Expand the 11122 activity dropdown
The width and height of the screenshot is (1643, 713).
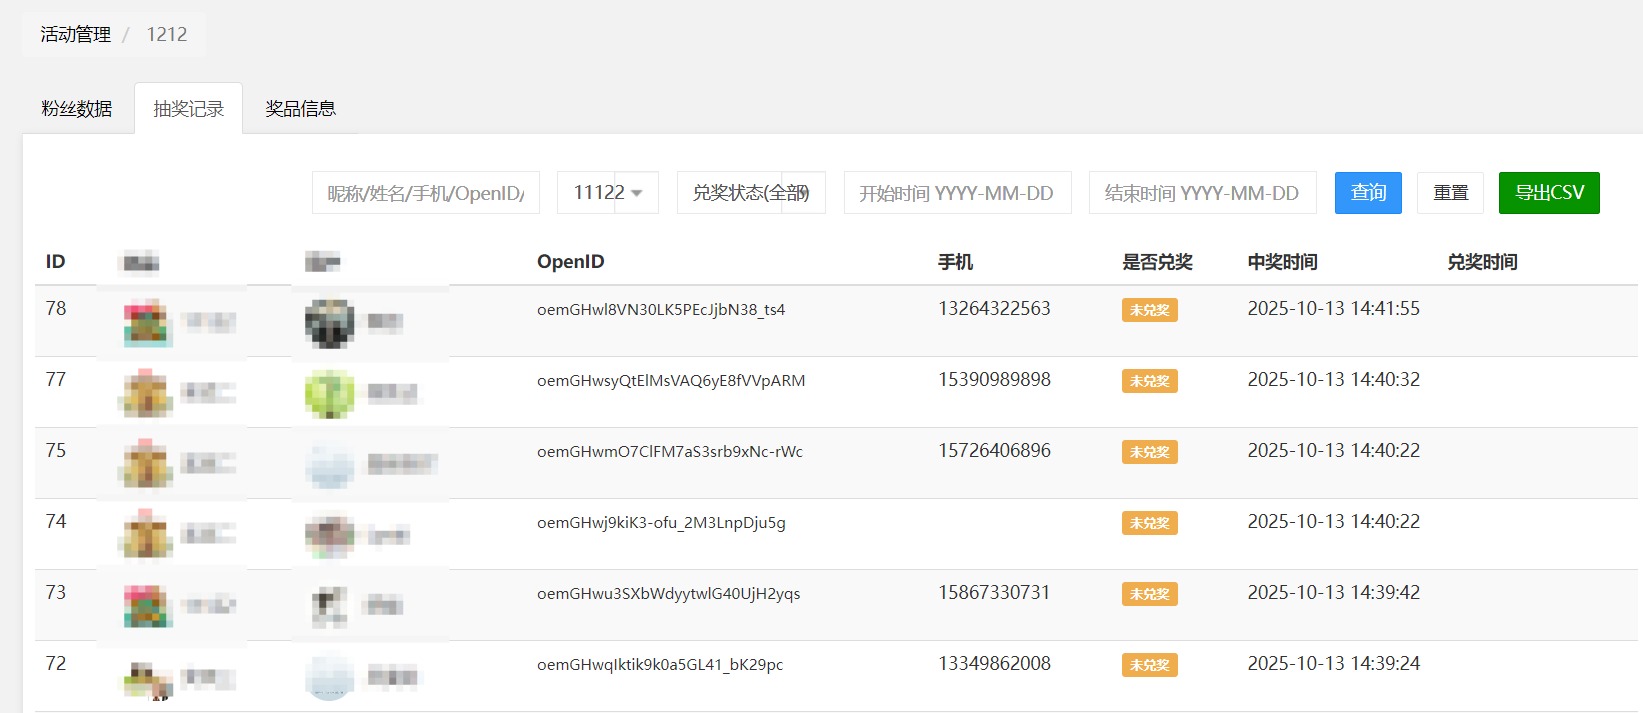tap(607, 193)
